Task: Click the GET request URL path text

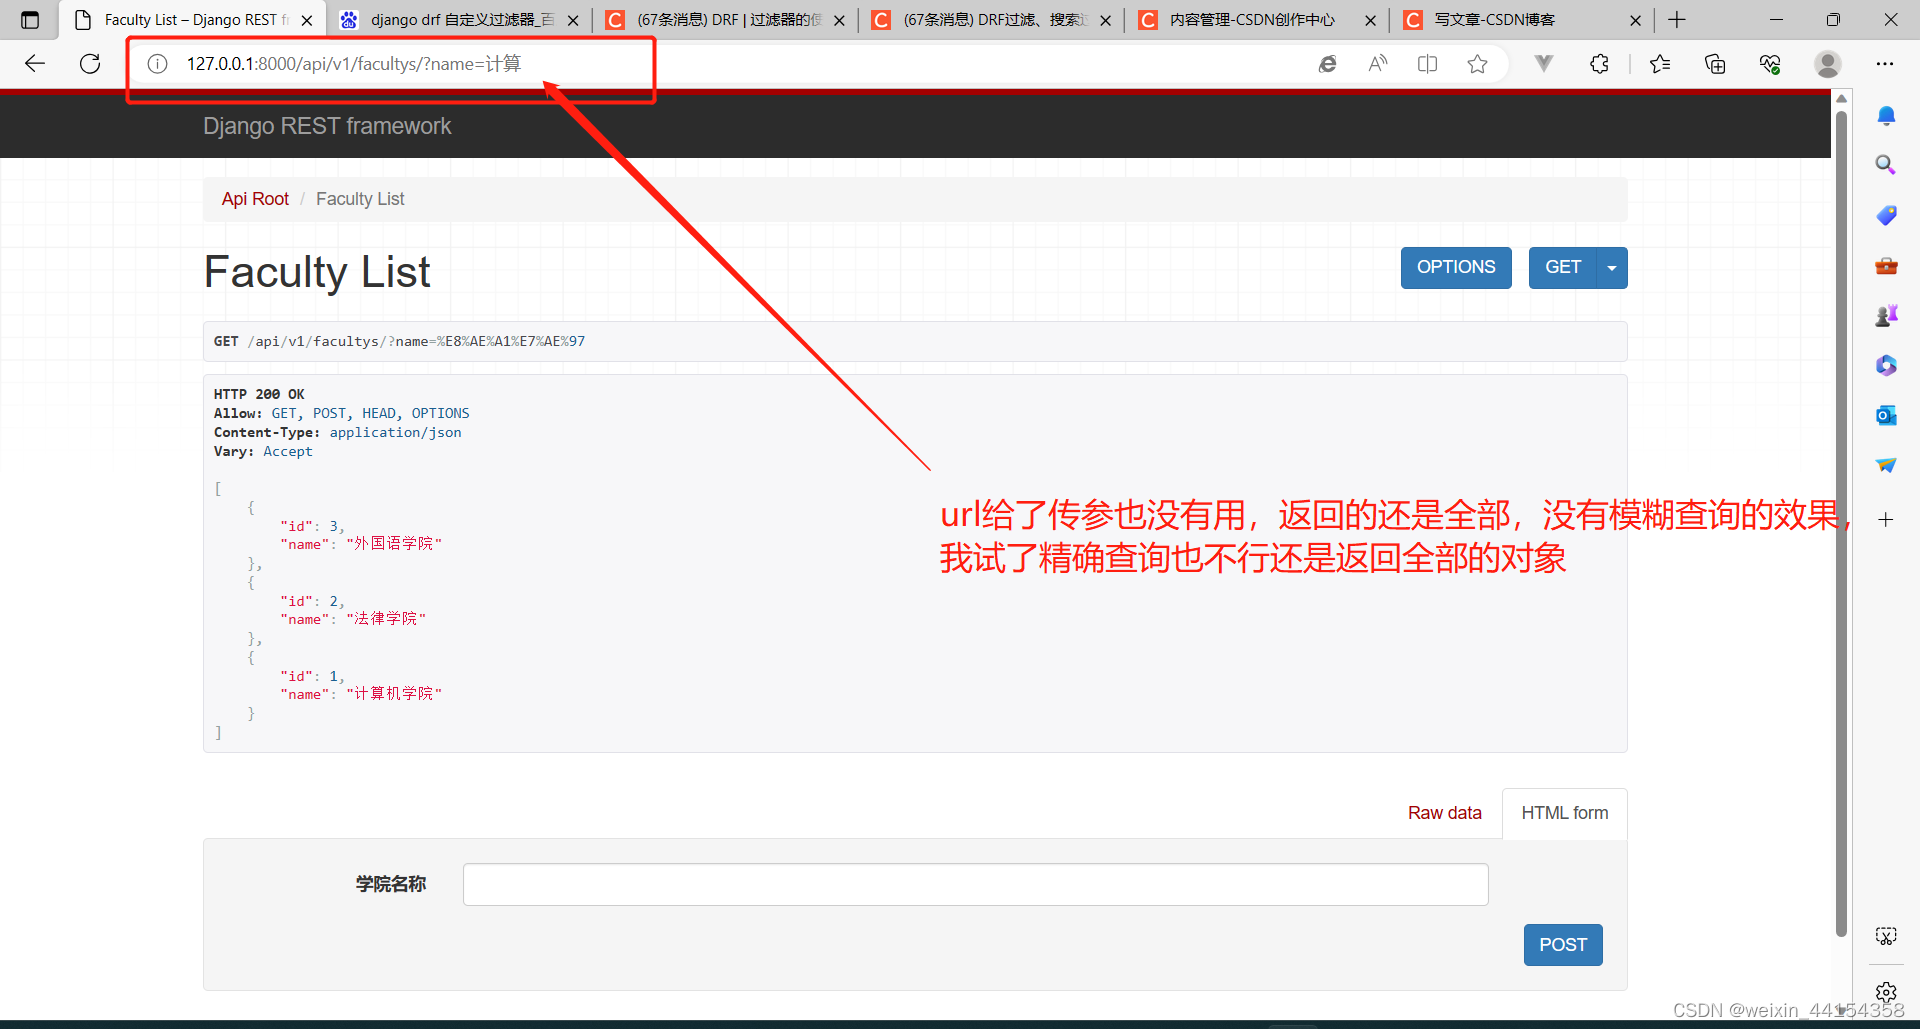Action: 416,341
